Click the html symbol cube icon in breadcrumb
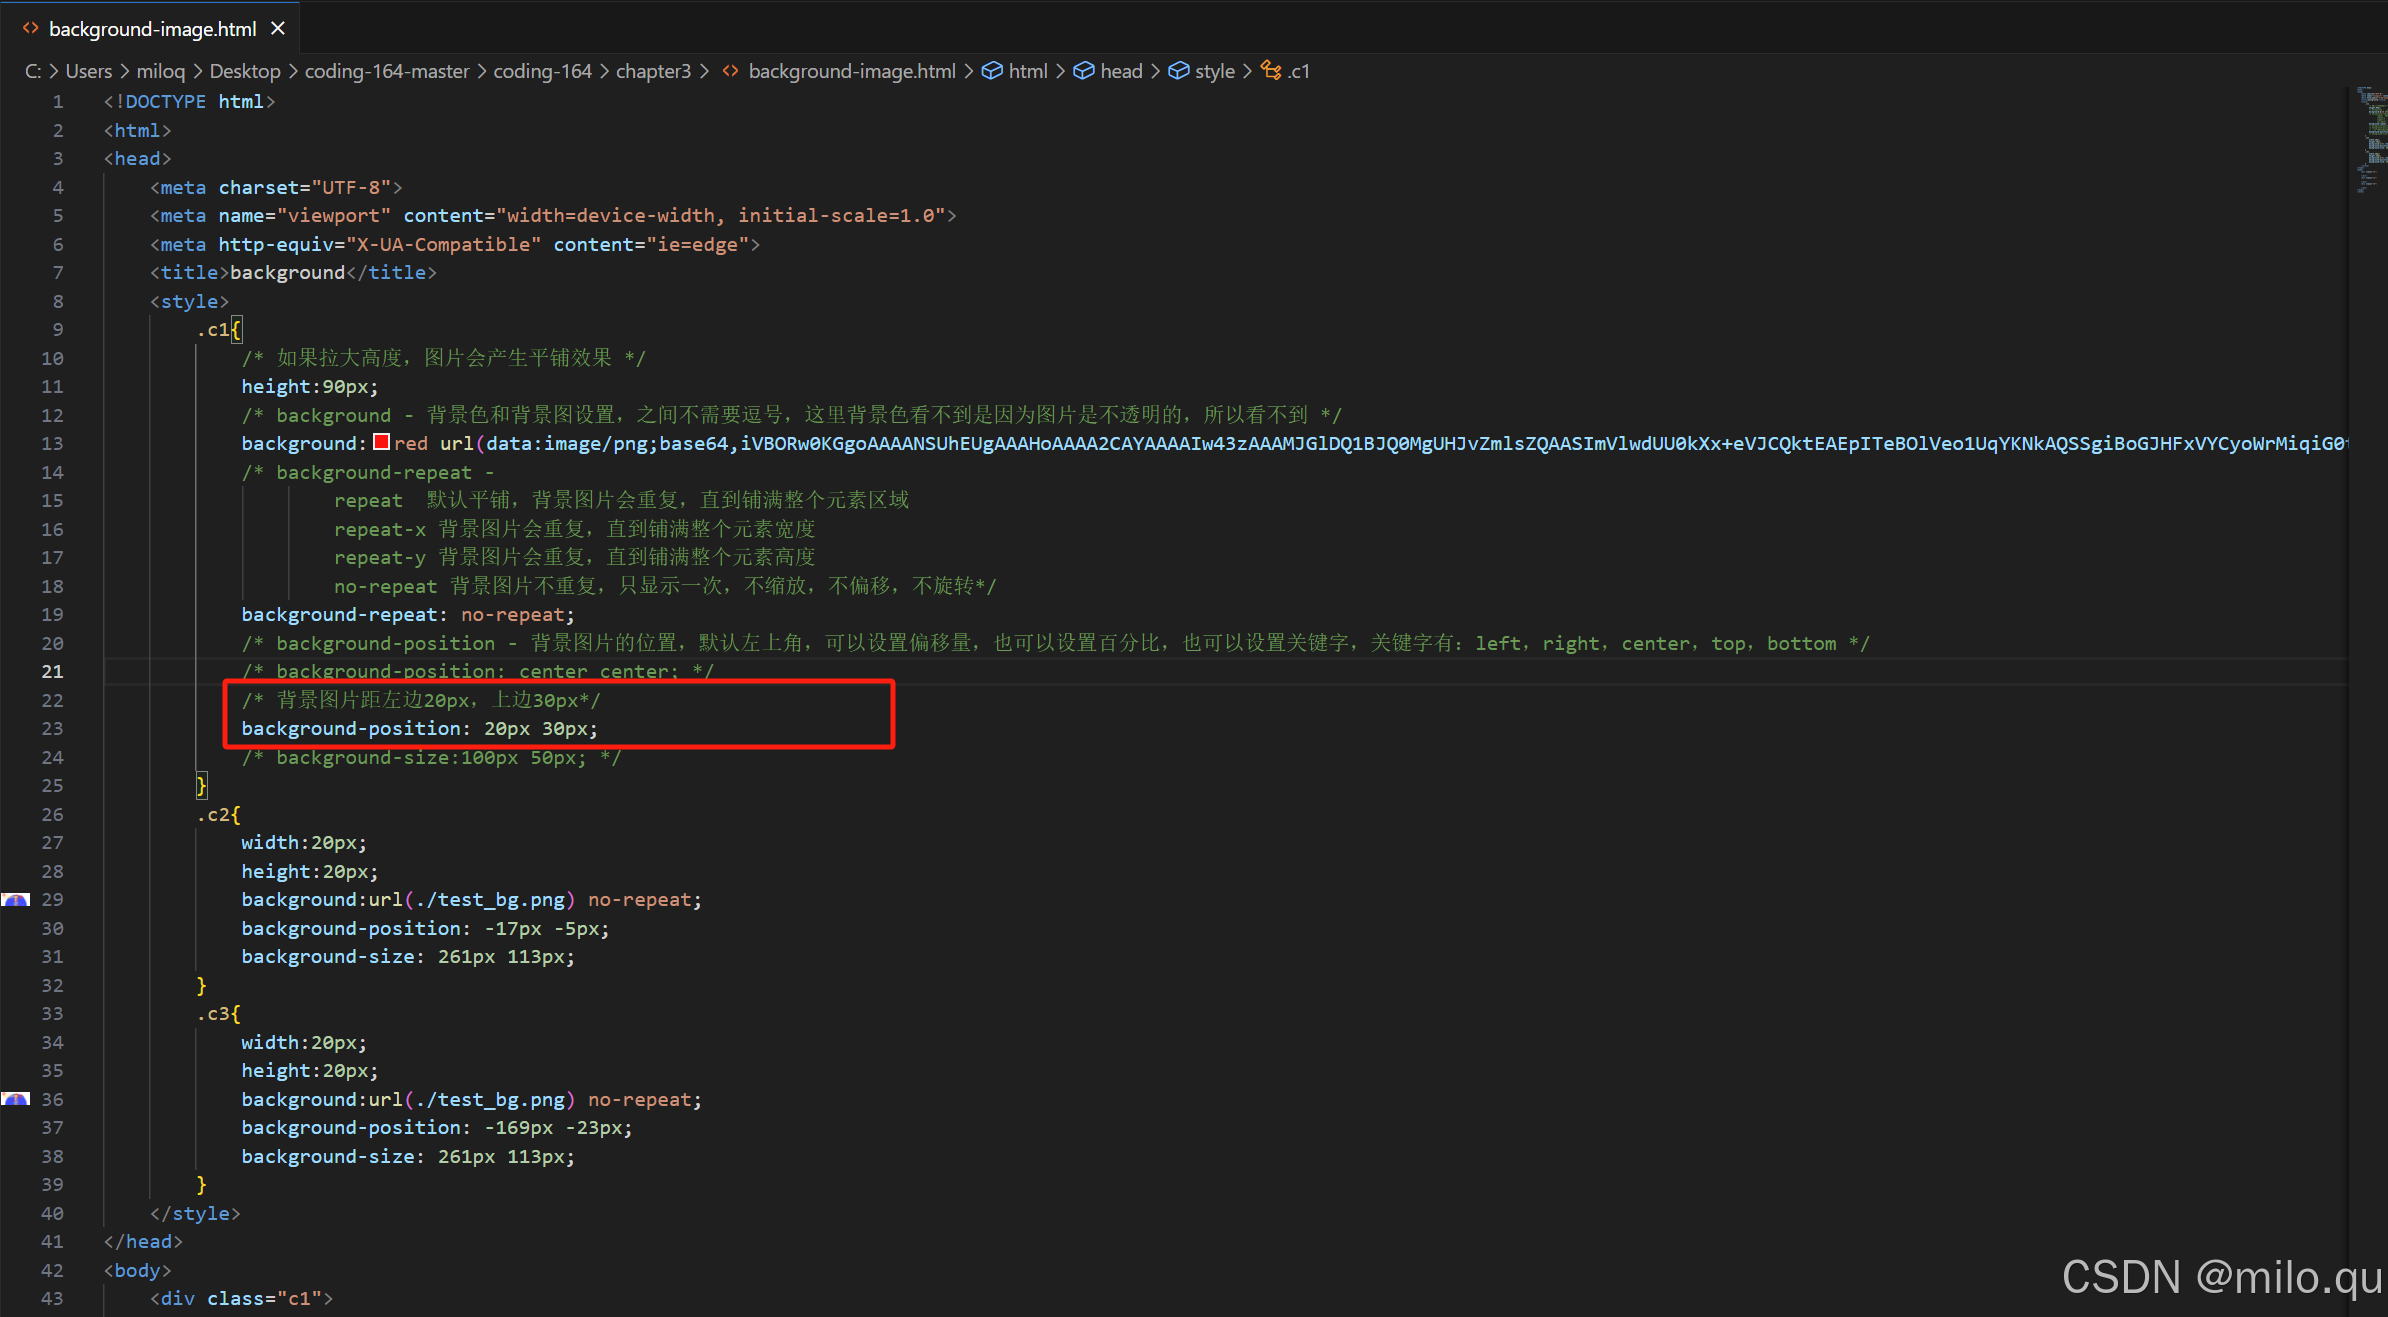 (992, 71)
